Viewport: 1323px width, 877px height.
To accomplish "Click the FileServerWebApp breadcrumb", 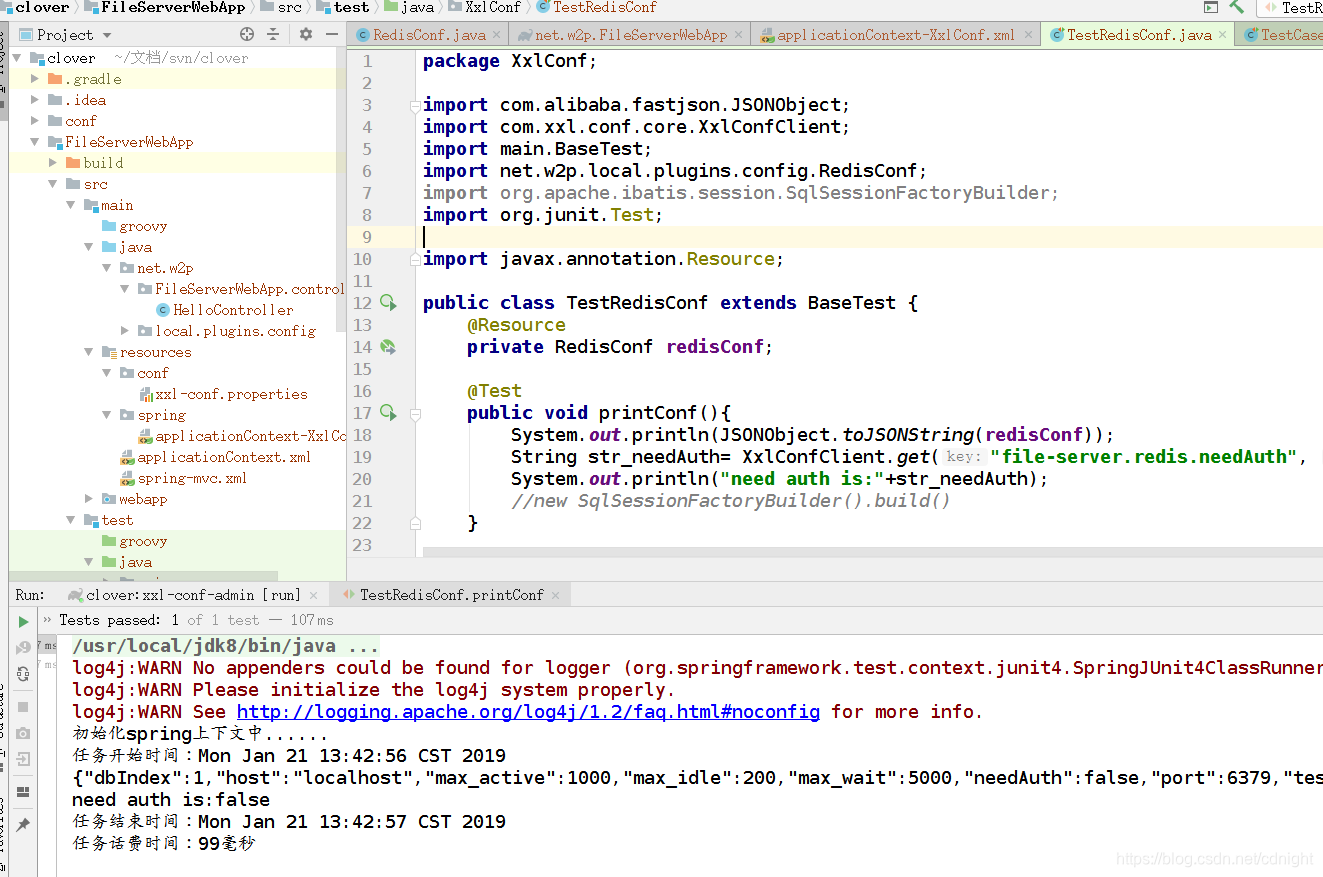I will pyautogui.click(x=165, y=7).
